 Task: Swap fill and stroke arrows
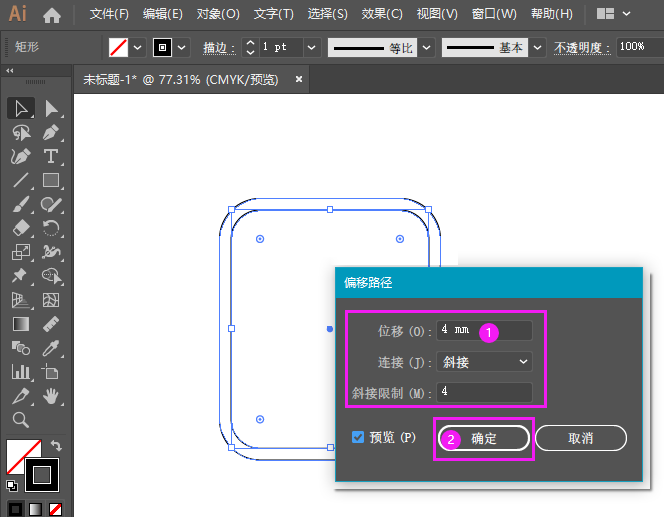(x=56, y=446)
